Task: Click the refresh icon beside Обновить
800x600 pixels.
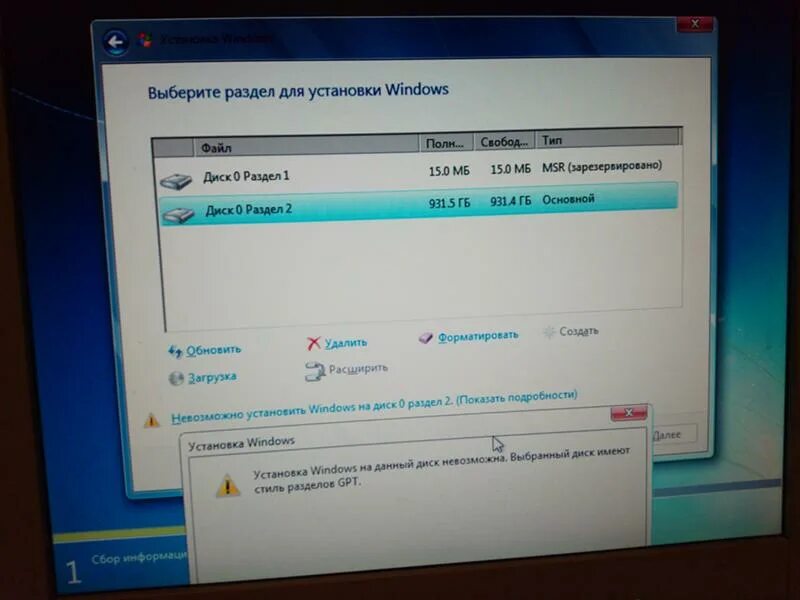Action: click(175, 351)
